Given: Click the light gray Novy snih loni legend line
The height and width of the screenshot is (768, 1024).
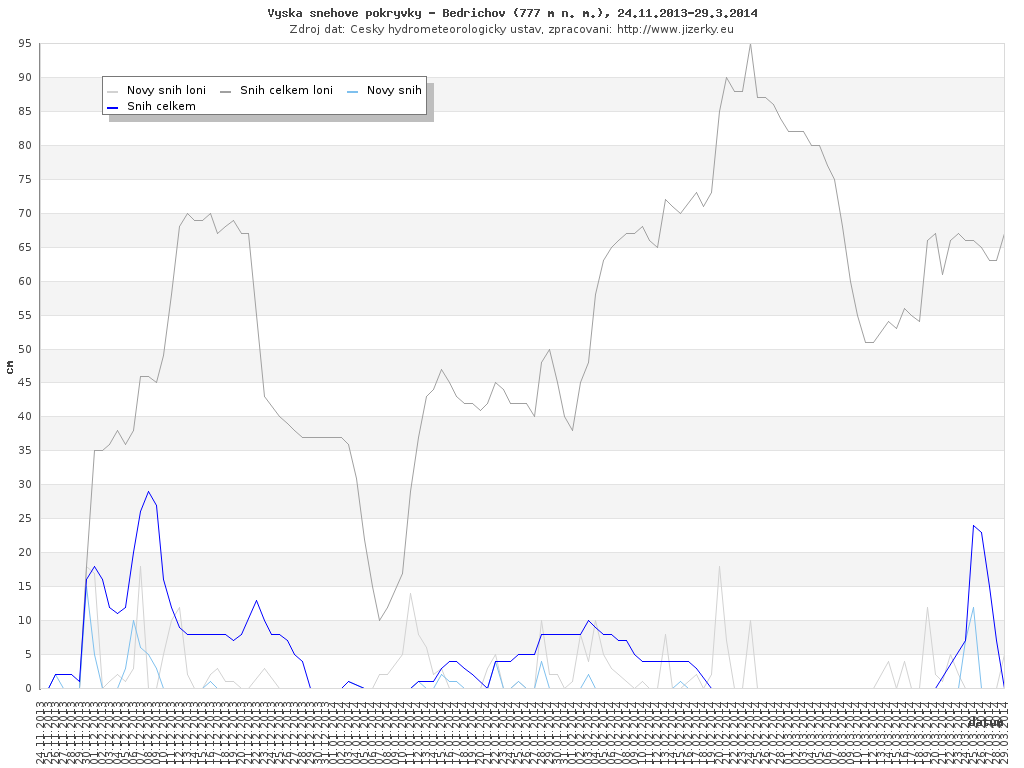Looking at the screenshot, I should [113, 91].
